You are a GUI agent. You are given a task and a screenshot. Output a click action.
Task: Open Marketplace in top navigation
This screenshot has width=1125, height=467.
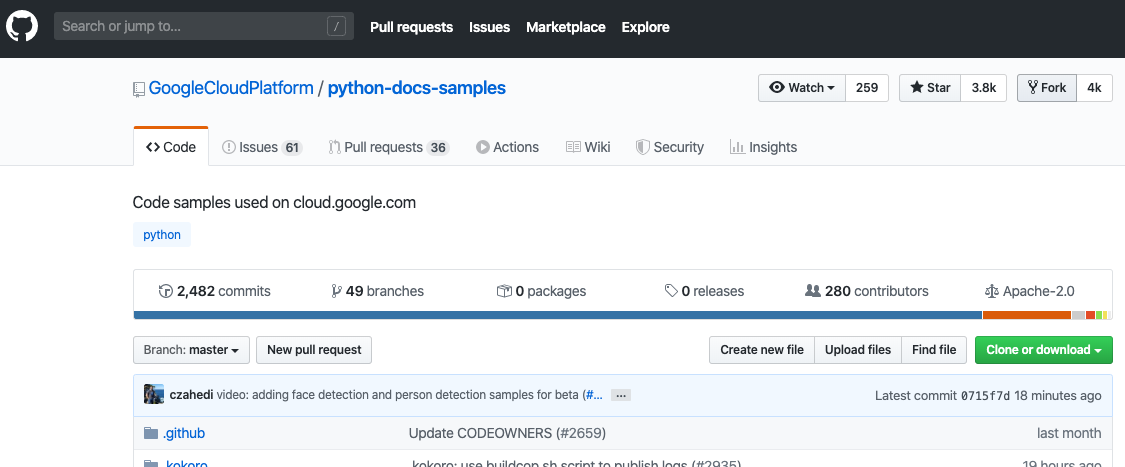(565, 27)
